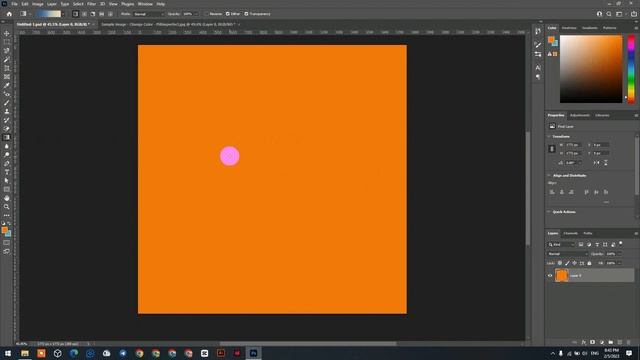Screen dimensions: 640x360
Task: Select the Dodge tool
Action: tap(7, 155)
